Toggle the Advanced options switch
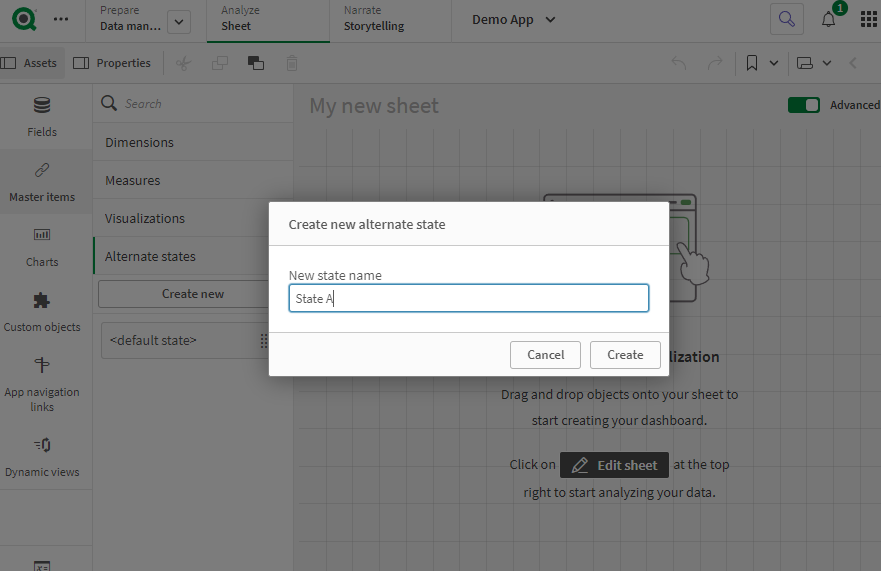881x571 pixels. click(803, 105)
